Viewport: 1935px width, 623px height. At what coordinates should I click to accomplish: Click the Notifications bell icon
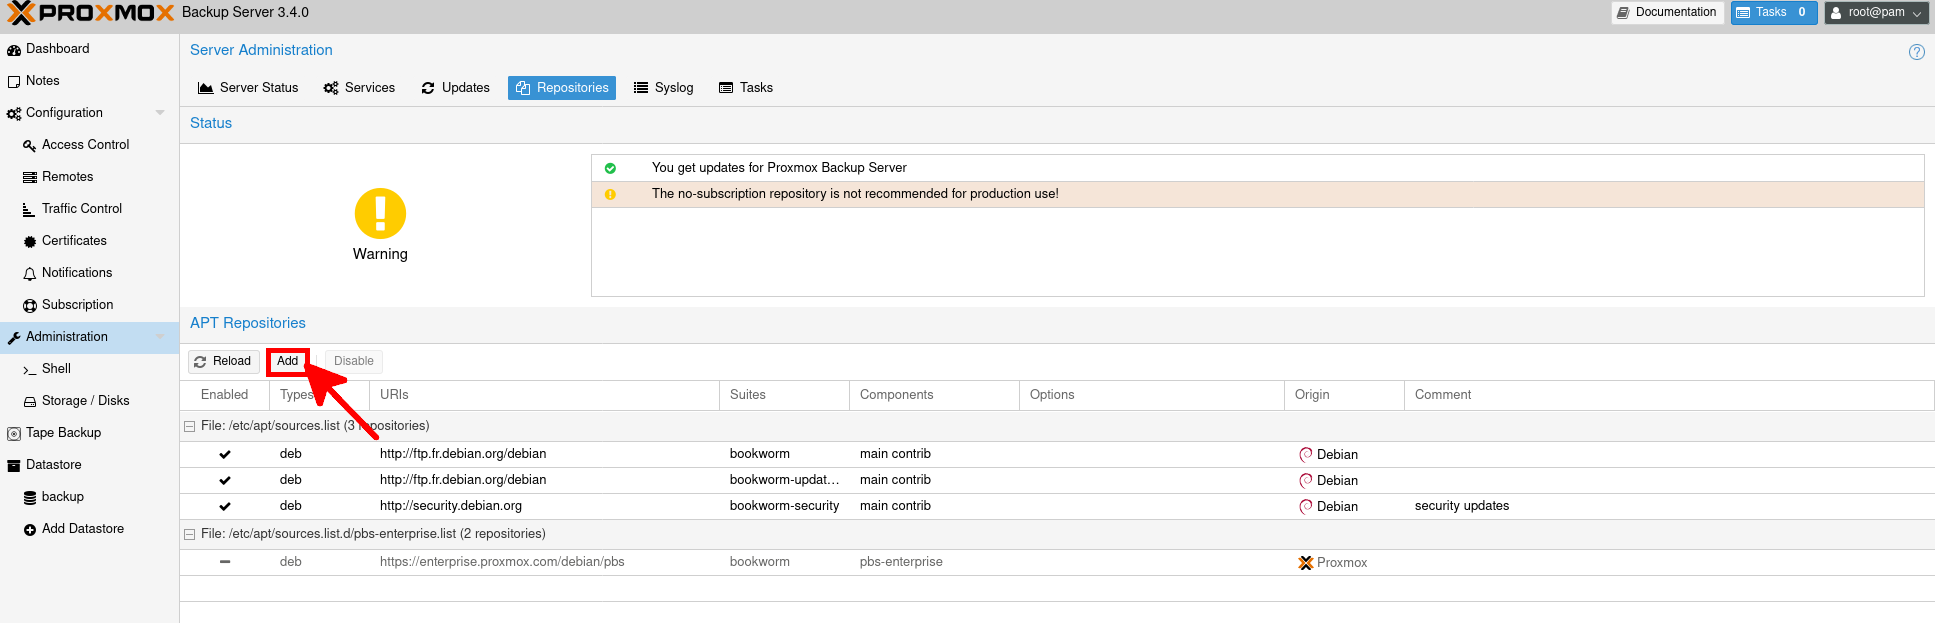point(30,273)
